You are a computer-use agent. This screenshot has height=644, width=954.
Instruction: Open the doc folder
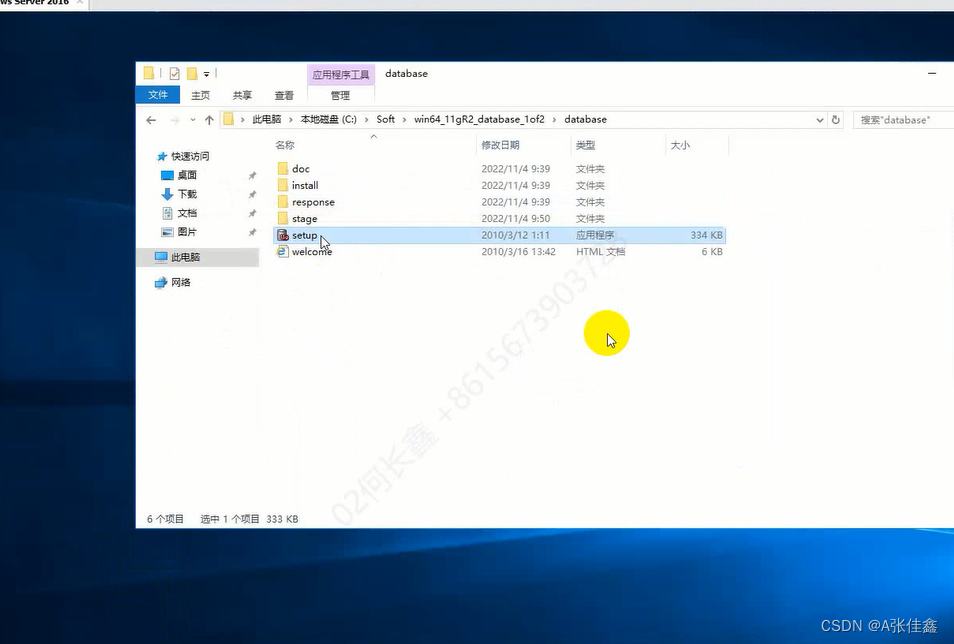[301, 168]
